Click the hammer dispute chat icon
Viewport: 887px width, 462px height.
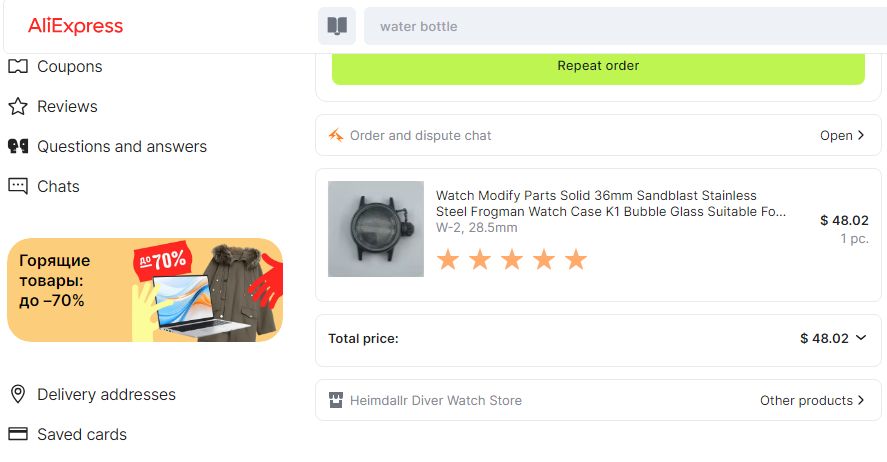(x=336, y=135)
